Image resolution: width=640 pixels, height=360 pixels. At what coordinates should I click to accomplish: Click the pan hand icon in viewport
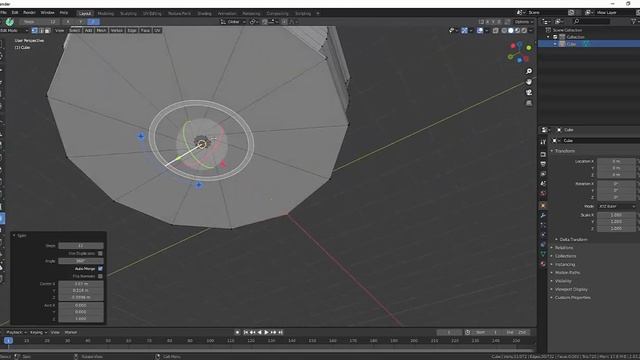click(529, 82)
